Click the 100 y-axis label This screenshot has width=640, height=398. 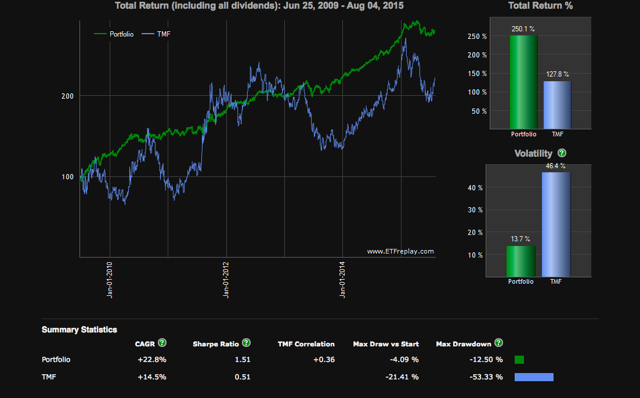pyautogui.click(x=67, y=177)
